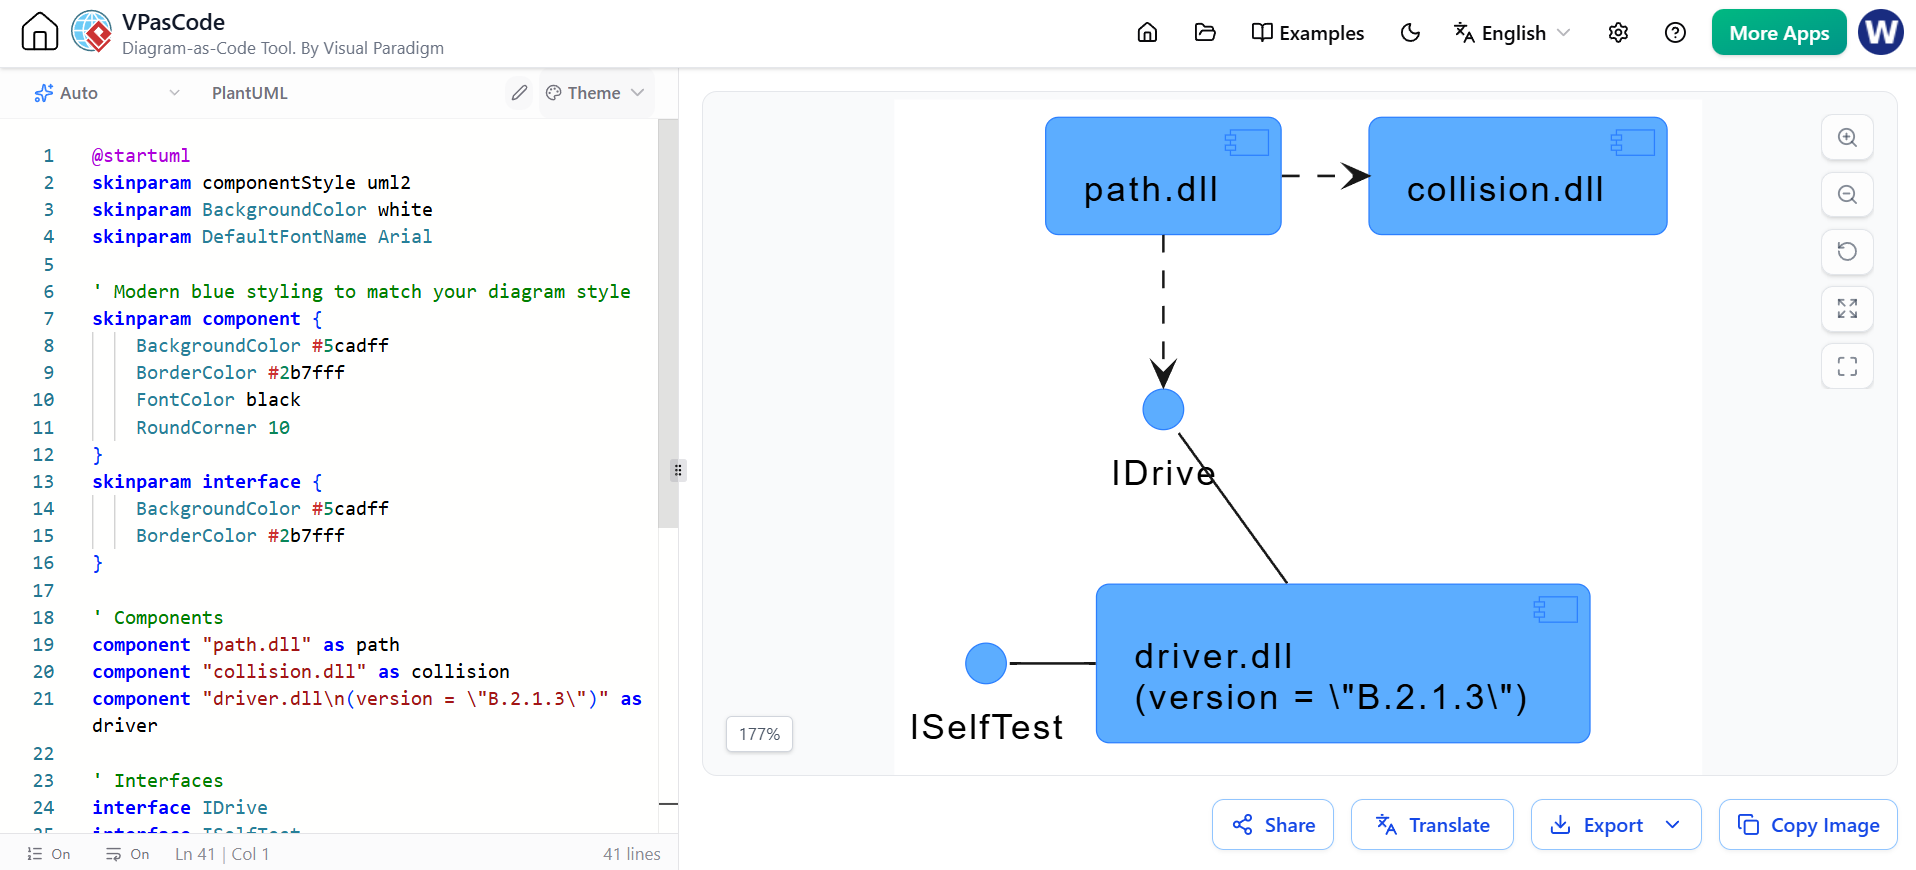Viewport: 1916px width, 870px height.
Task: Click the Share button
Action: [x=1272, y=825]
